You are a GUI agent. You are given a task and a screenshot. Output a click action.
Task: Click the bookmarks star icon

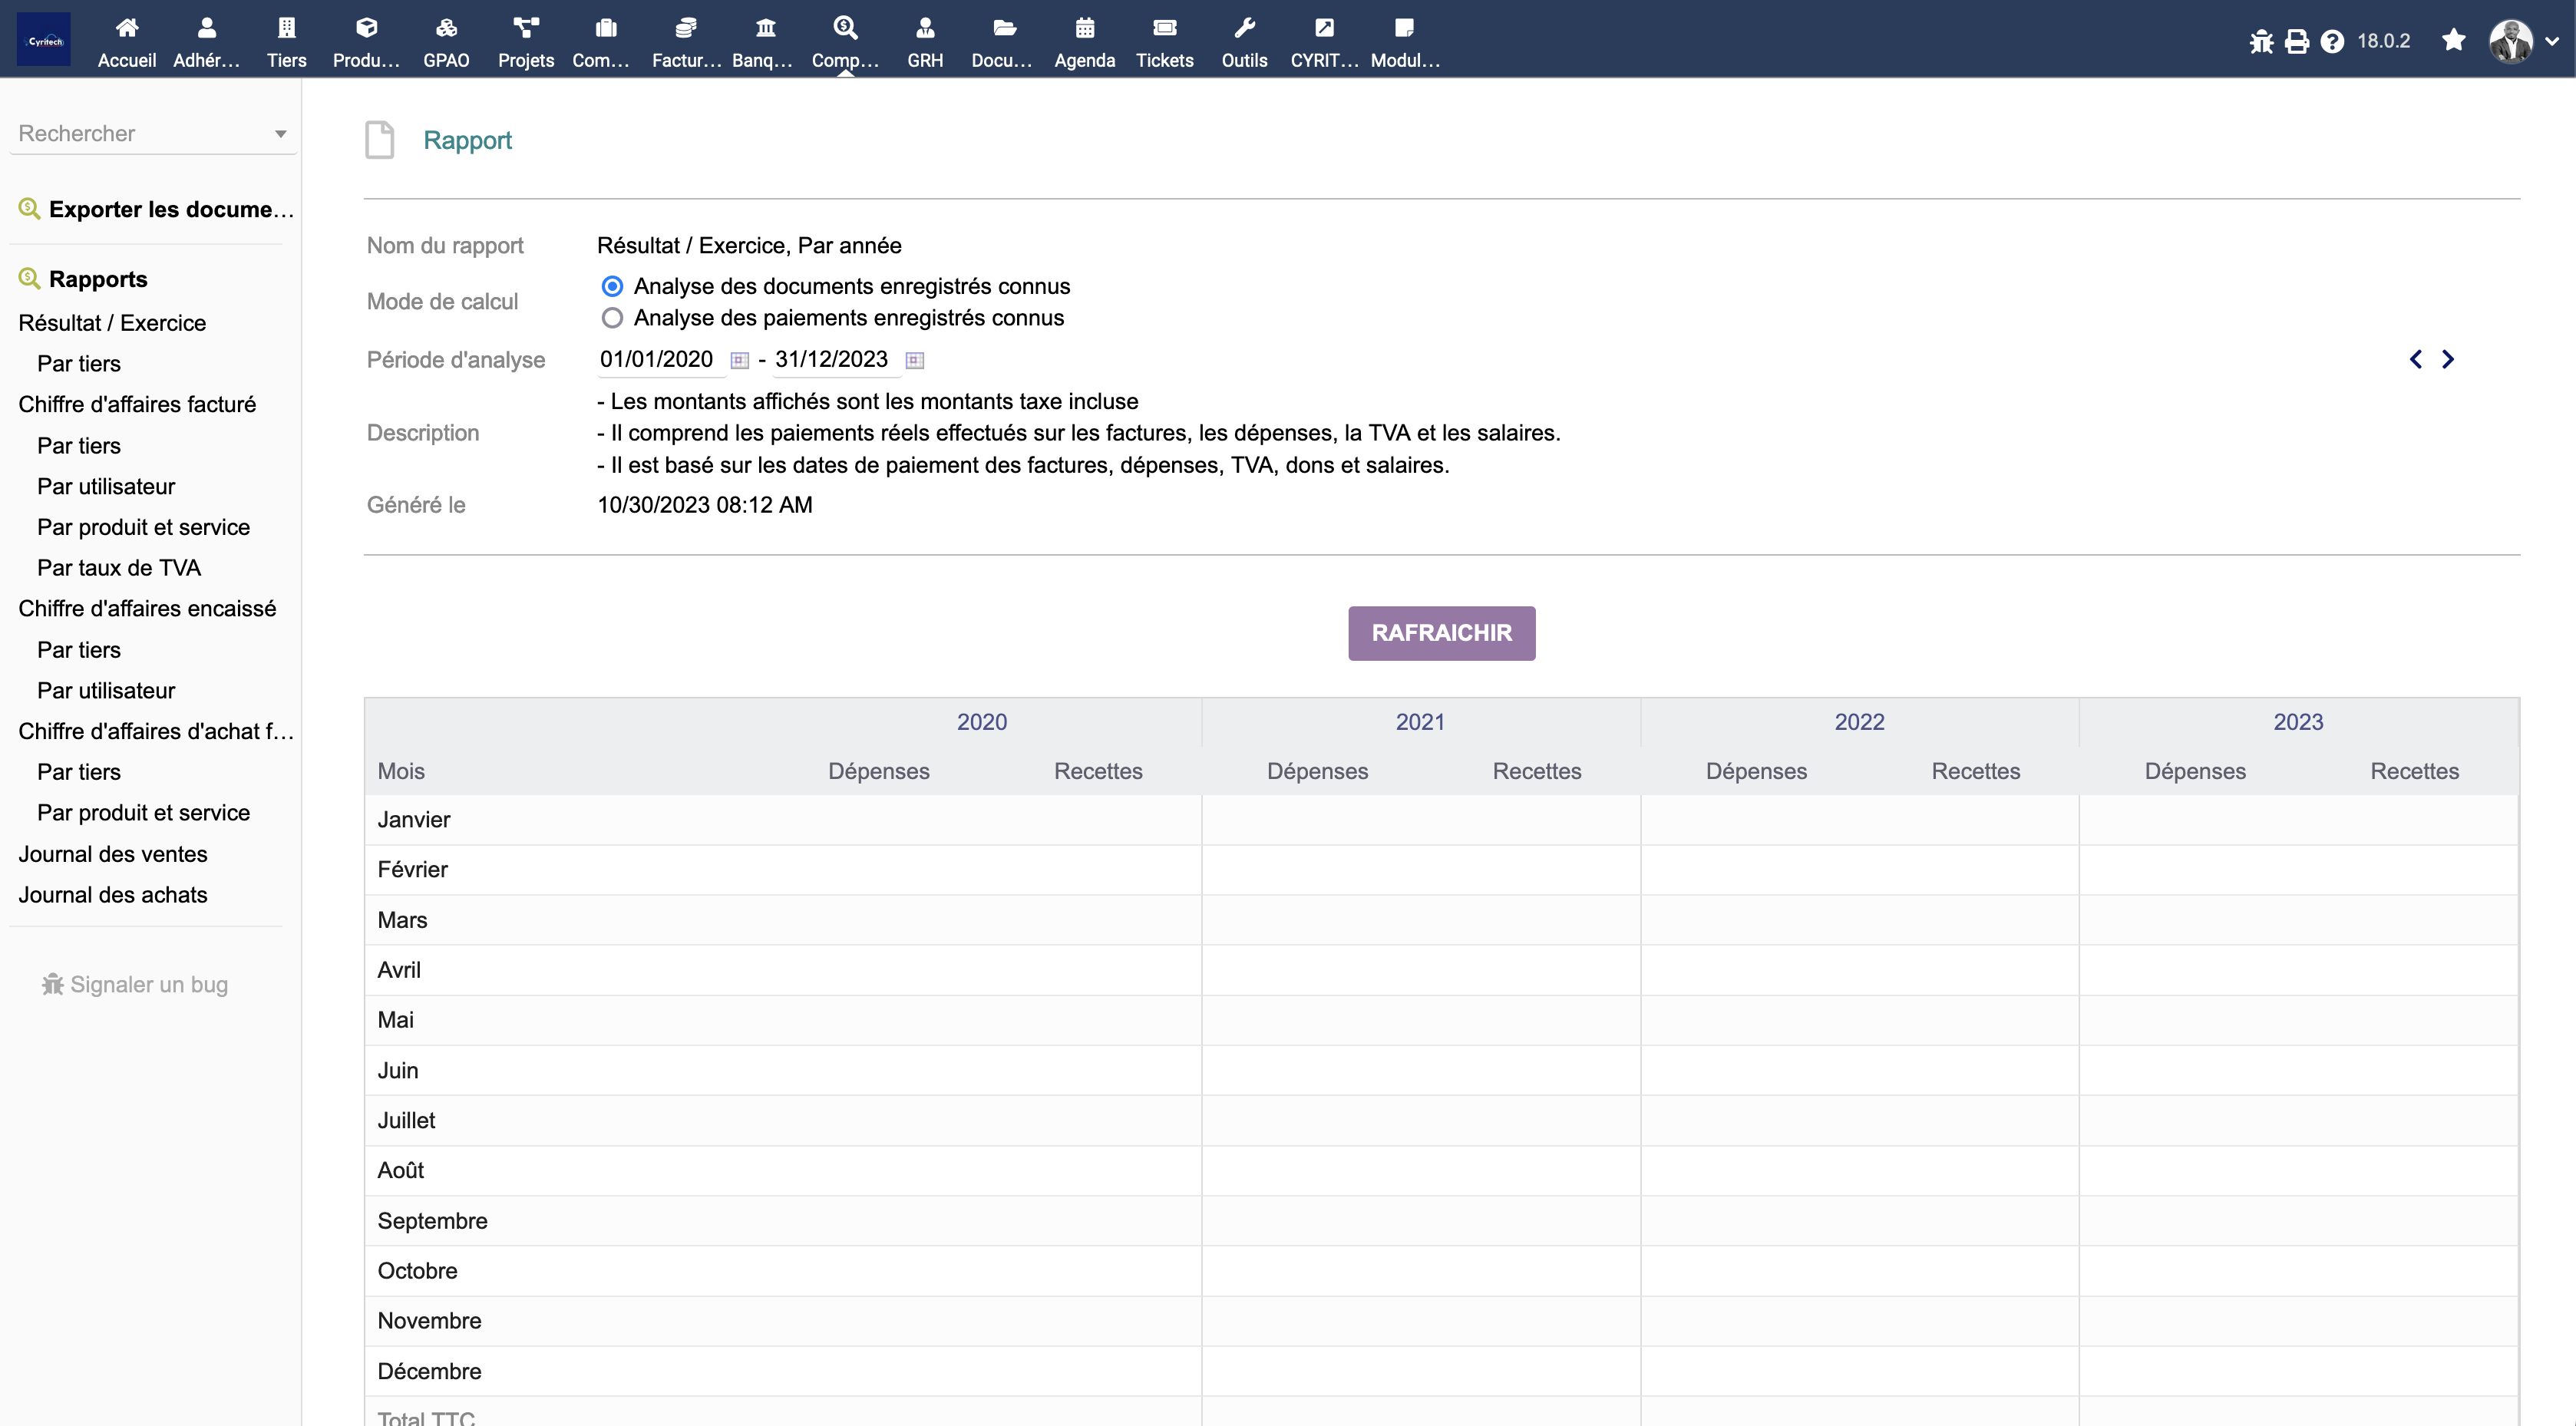tap(2453, 40)
